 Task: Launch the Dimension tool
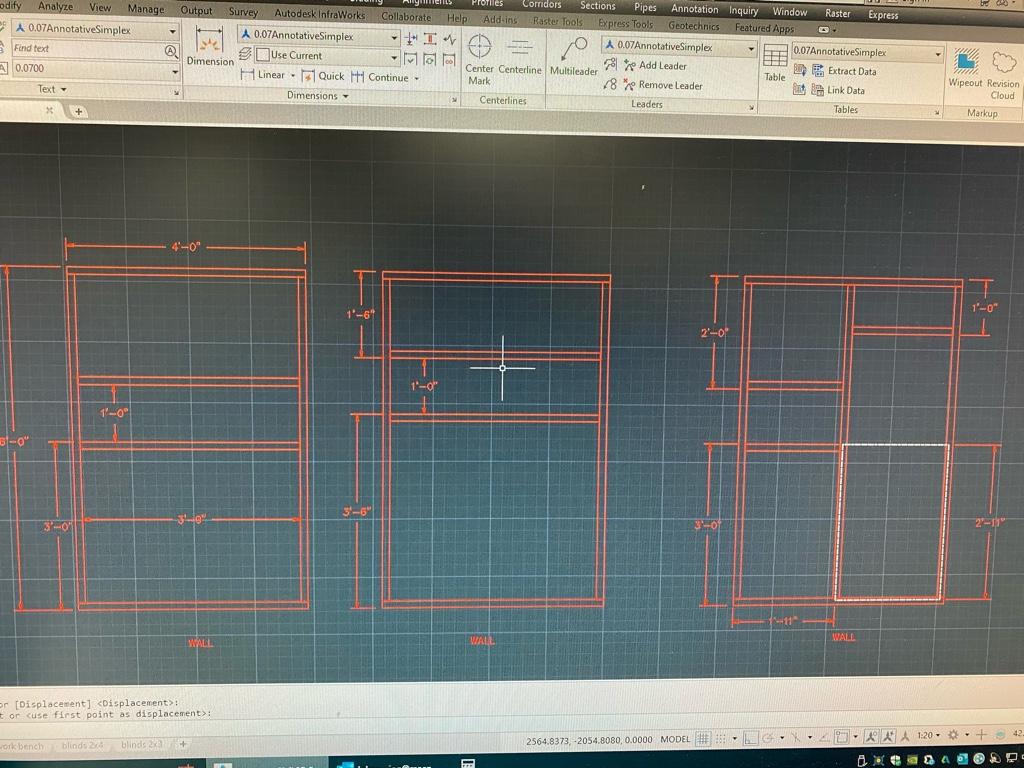pyautogui.click(x=210, y=47)
